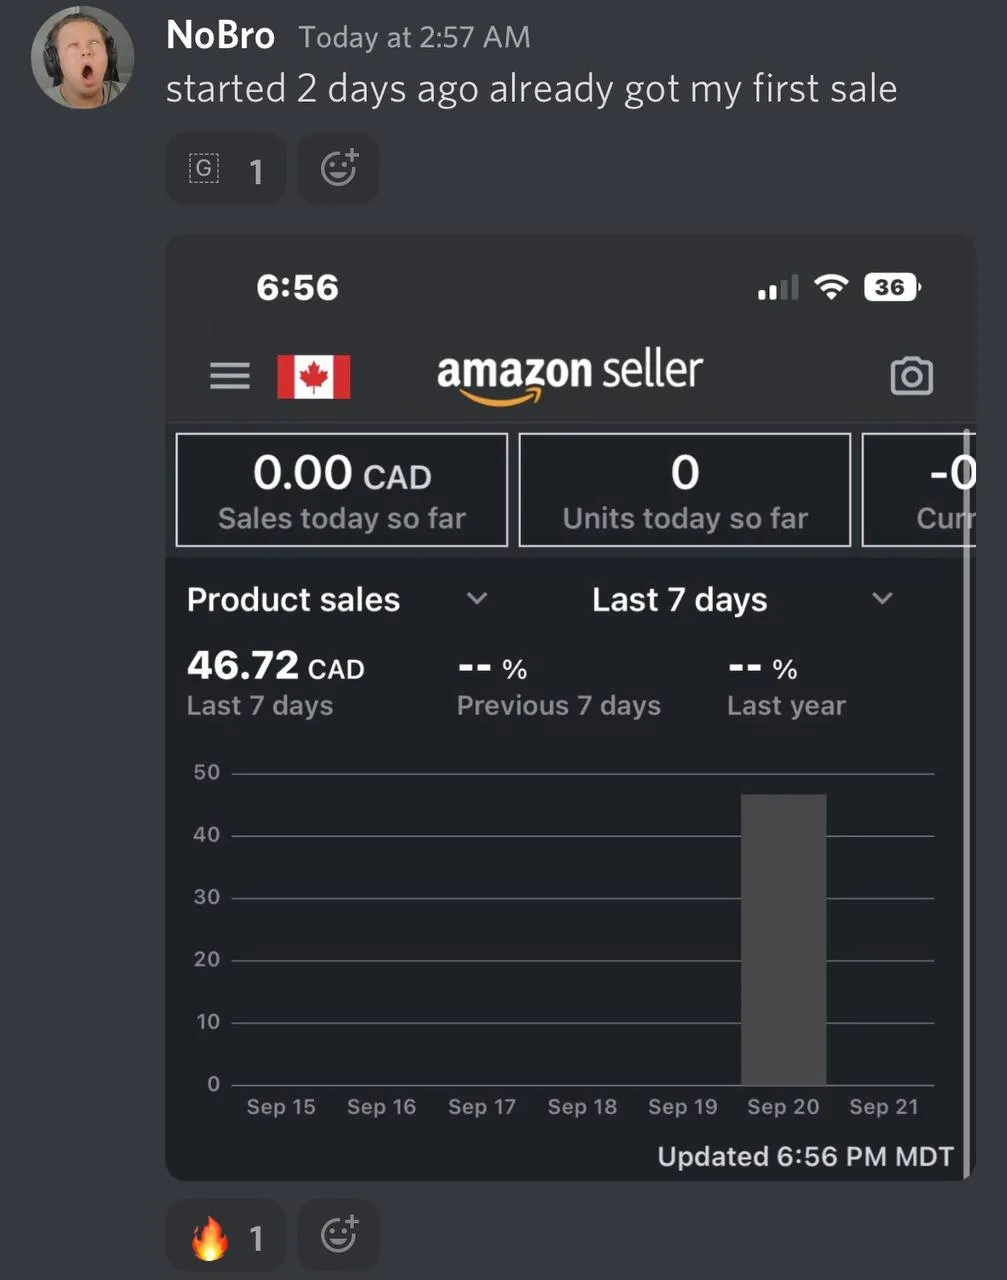Click the amazon seller logo
The width and height of the screenshot is (1007, 1280).
point(569,374)
